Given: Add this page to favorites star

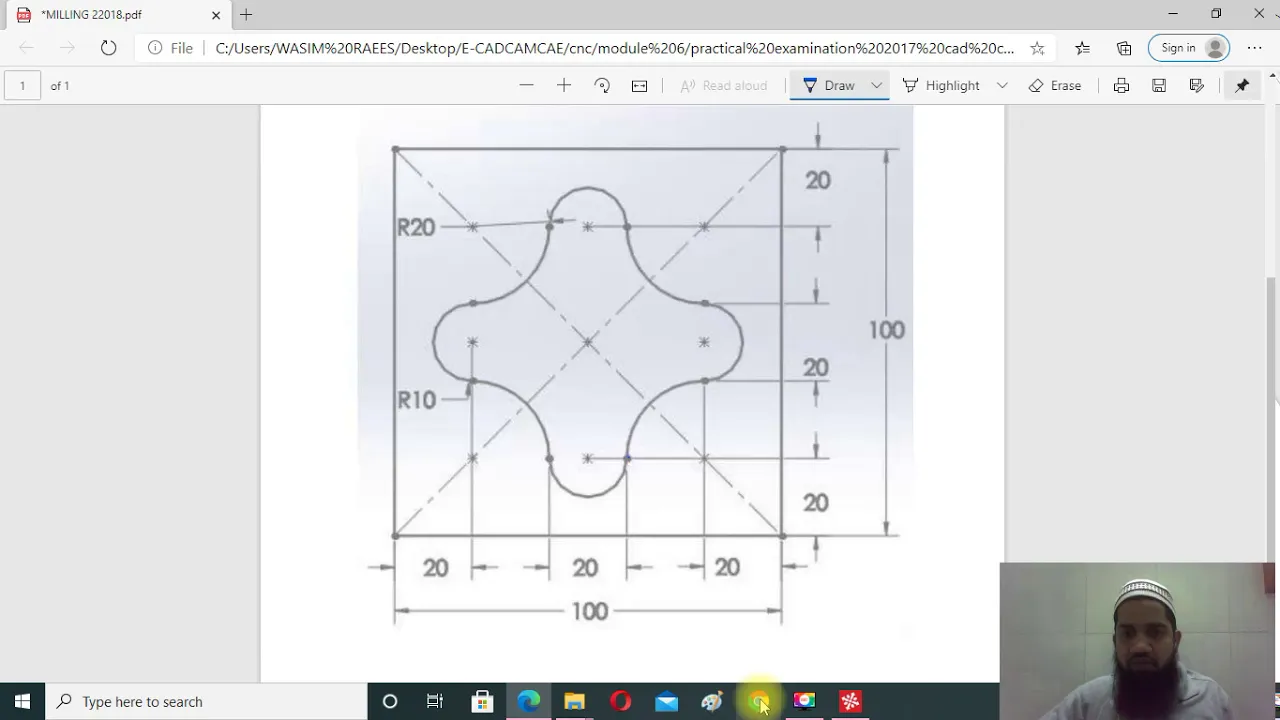Looking at the screenshot, I should pos(1037,48).
